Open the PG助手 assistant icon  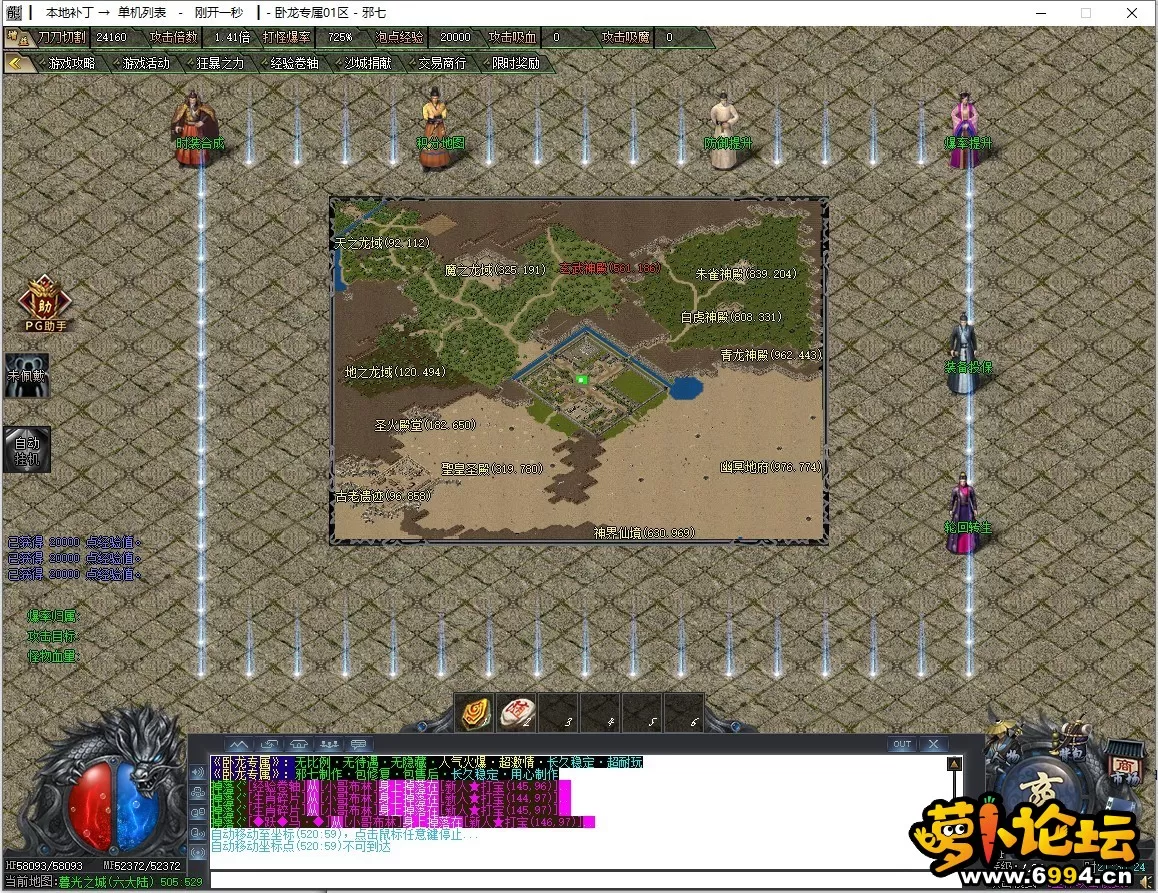45,303
